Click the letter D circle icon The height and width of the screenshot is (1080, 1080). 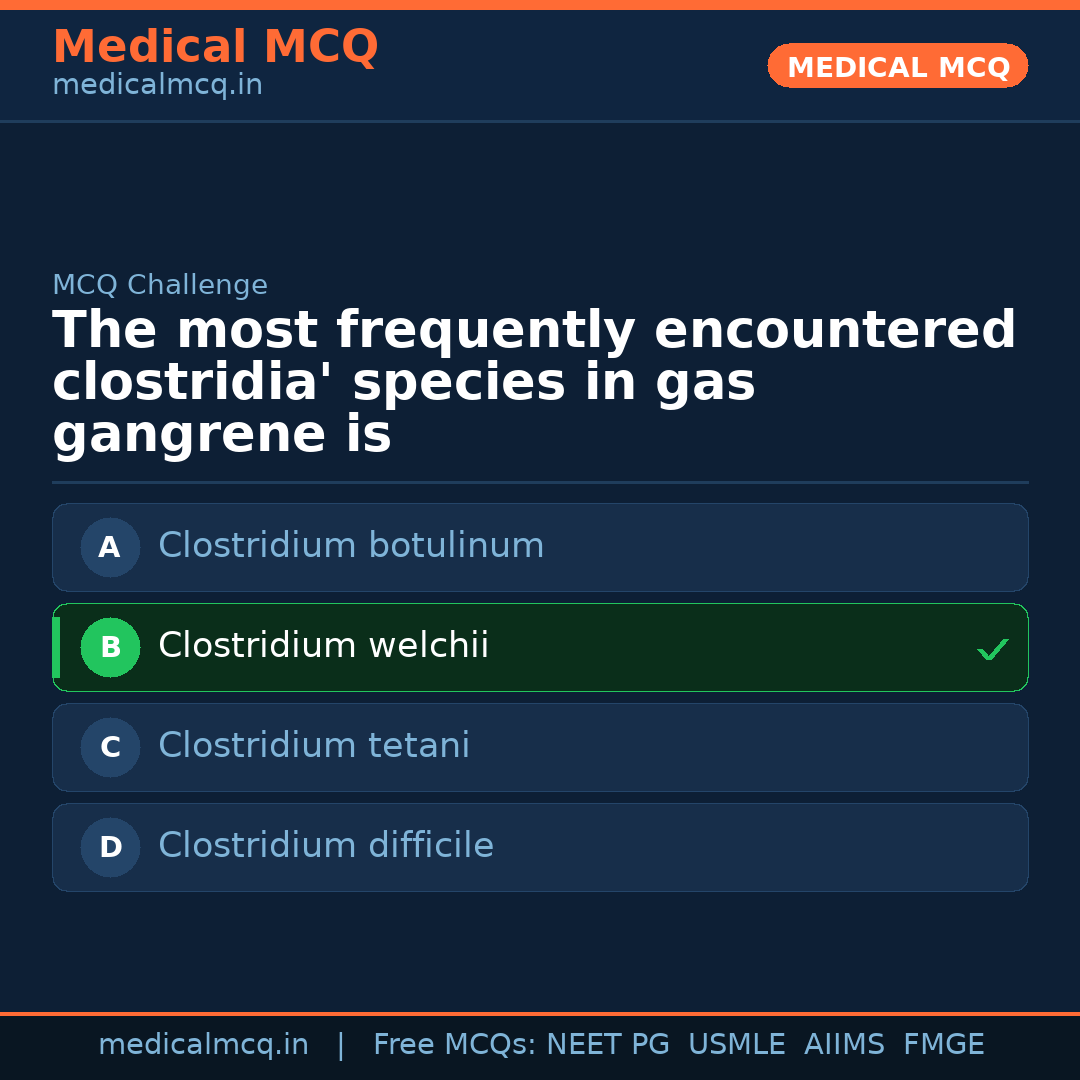110,847
